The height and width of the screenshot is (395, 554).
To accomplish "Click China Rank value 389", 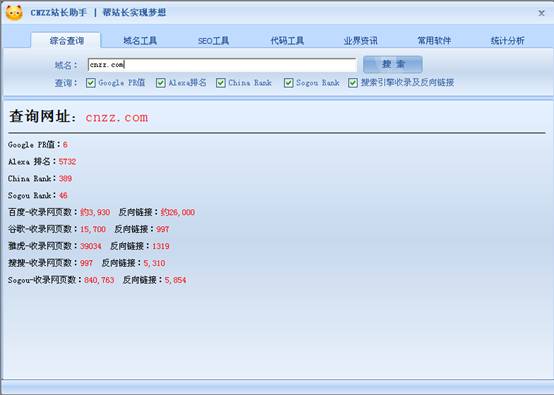I will pyautogui.click(x=65, y=178).
